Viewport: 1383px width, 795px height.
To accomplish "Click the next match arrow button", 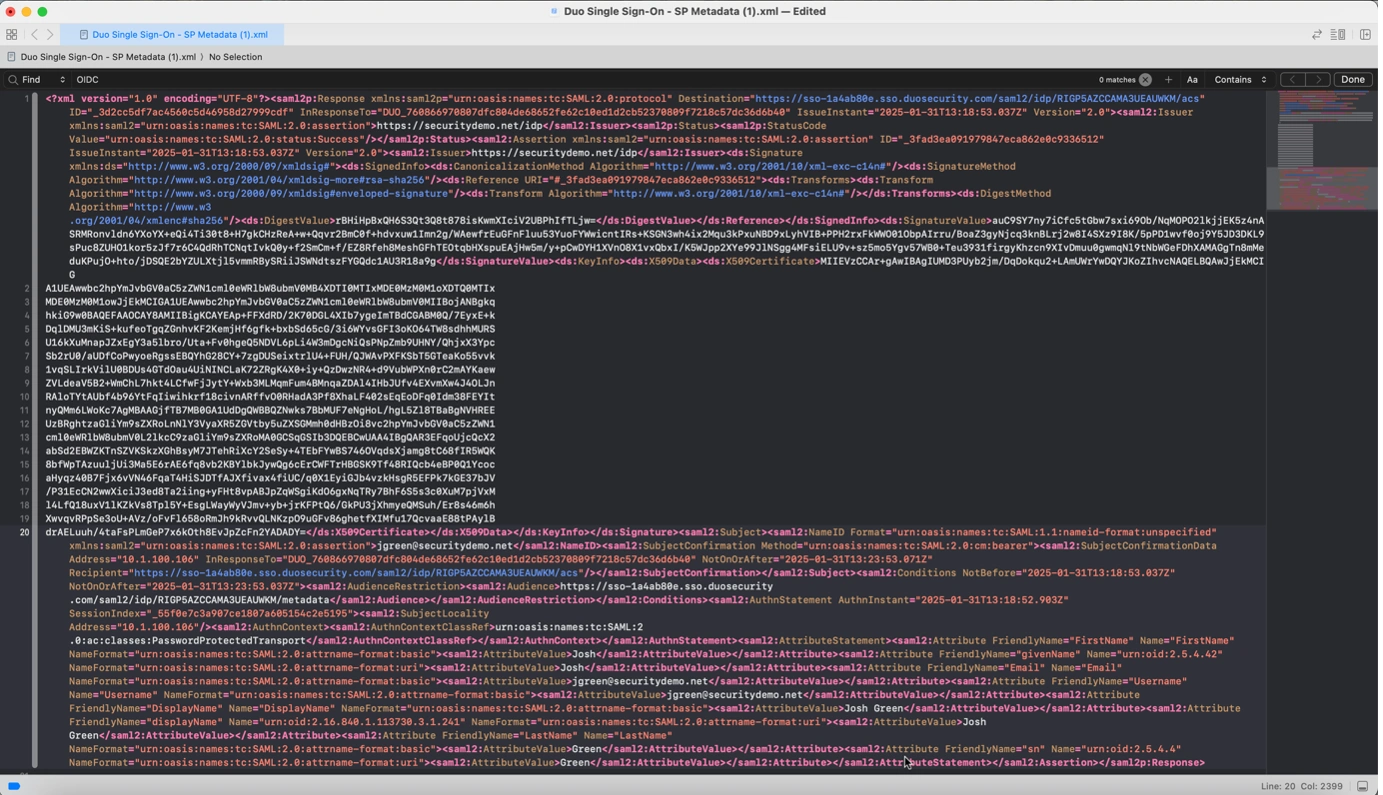I will pos(1318,80).
